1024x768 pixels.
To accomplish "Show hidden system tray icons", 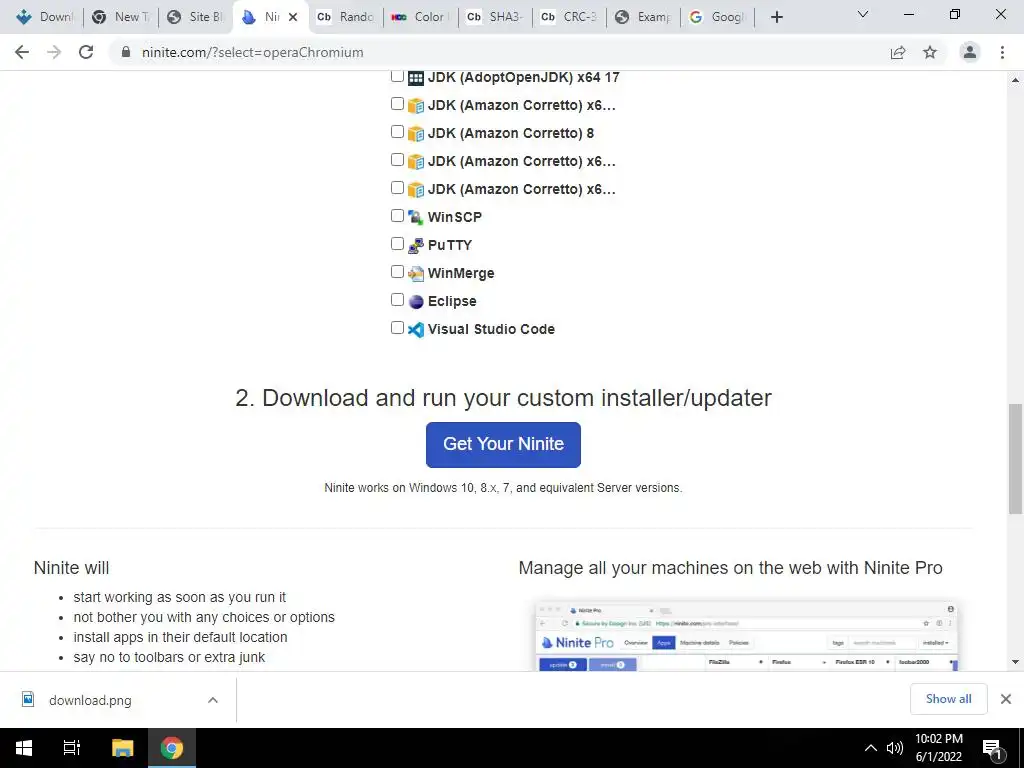I will (871, 748).
